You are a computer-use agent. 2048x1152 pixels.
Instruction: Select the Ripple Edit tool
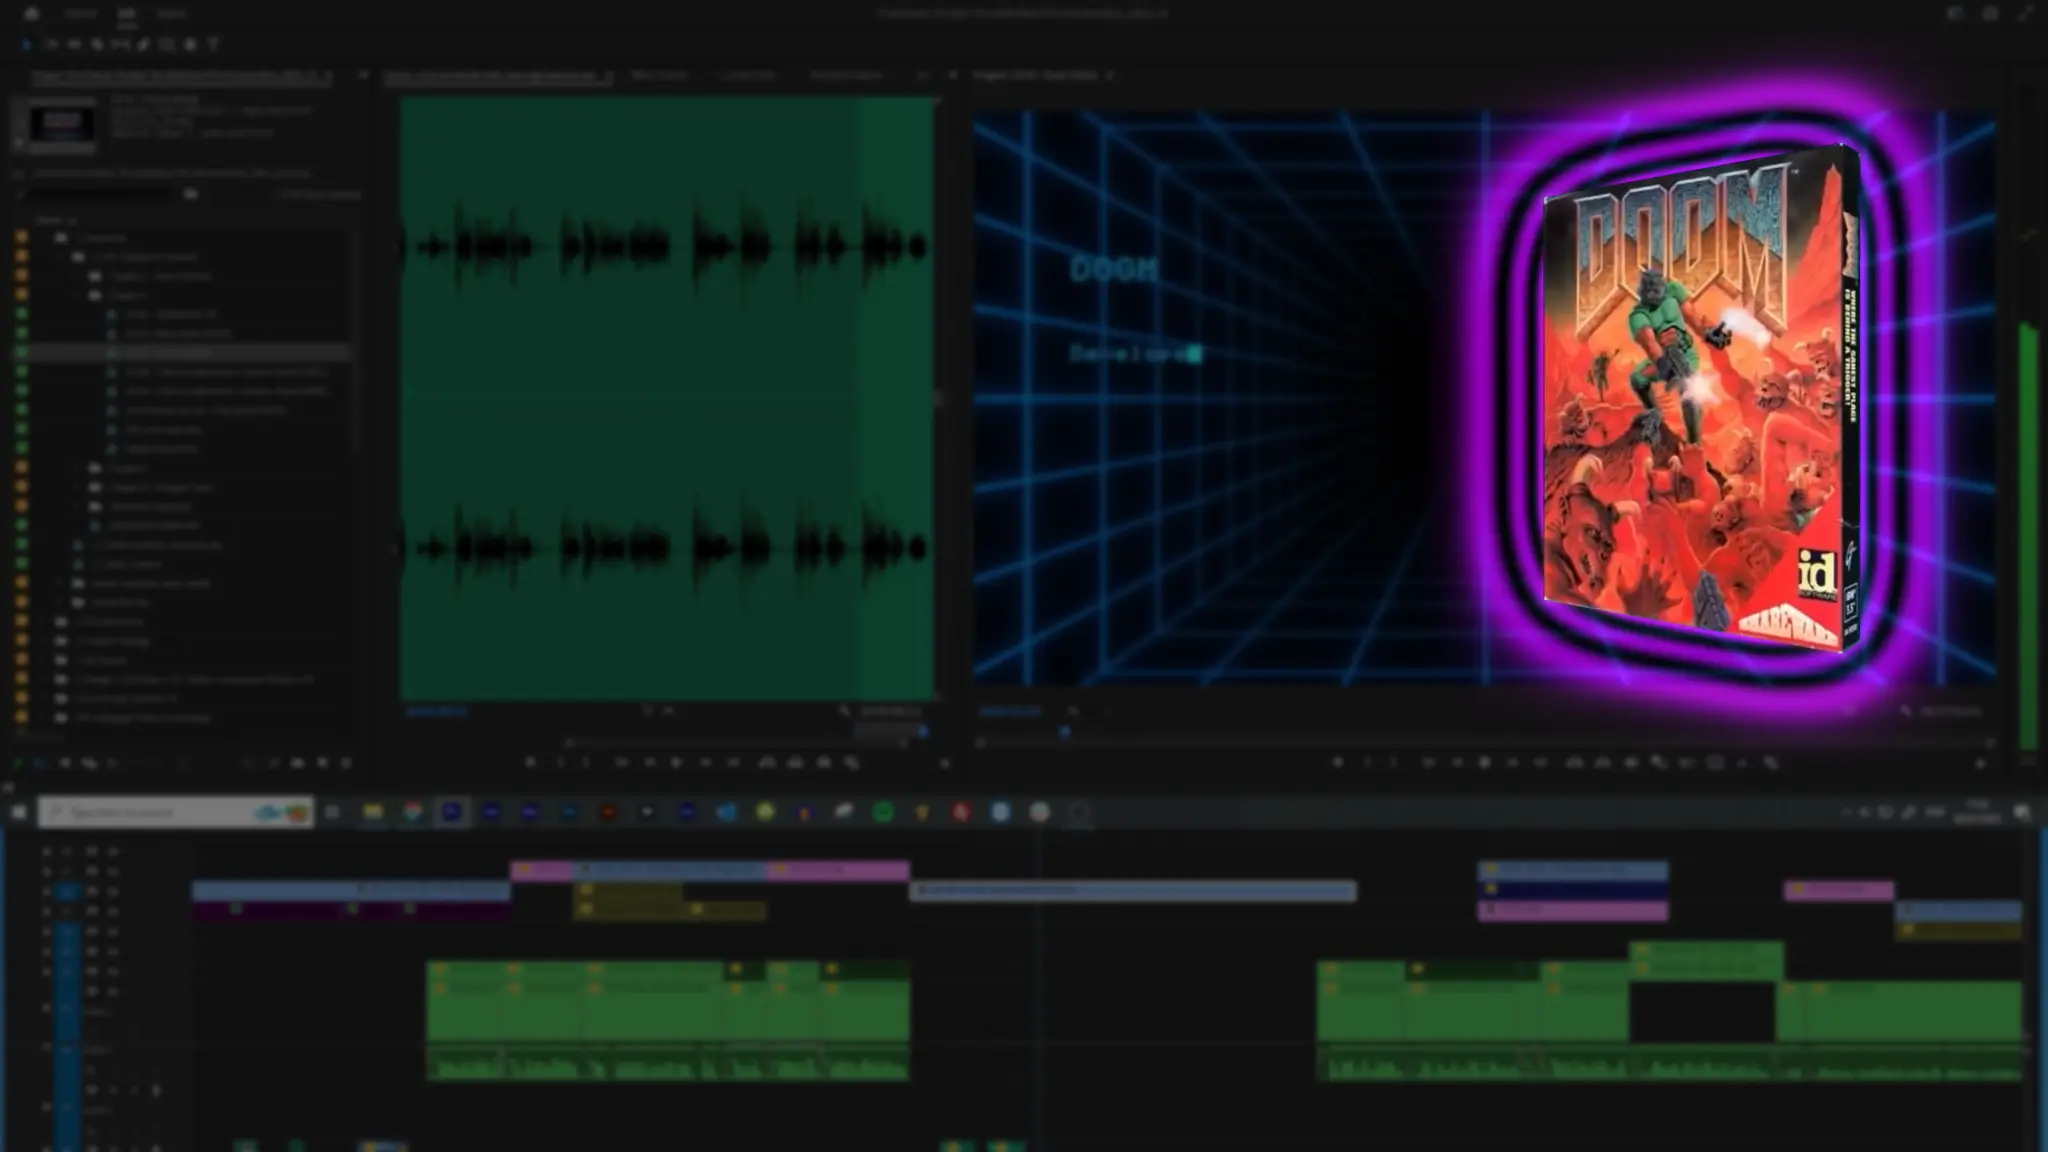[x=73, y=45]
